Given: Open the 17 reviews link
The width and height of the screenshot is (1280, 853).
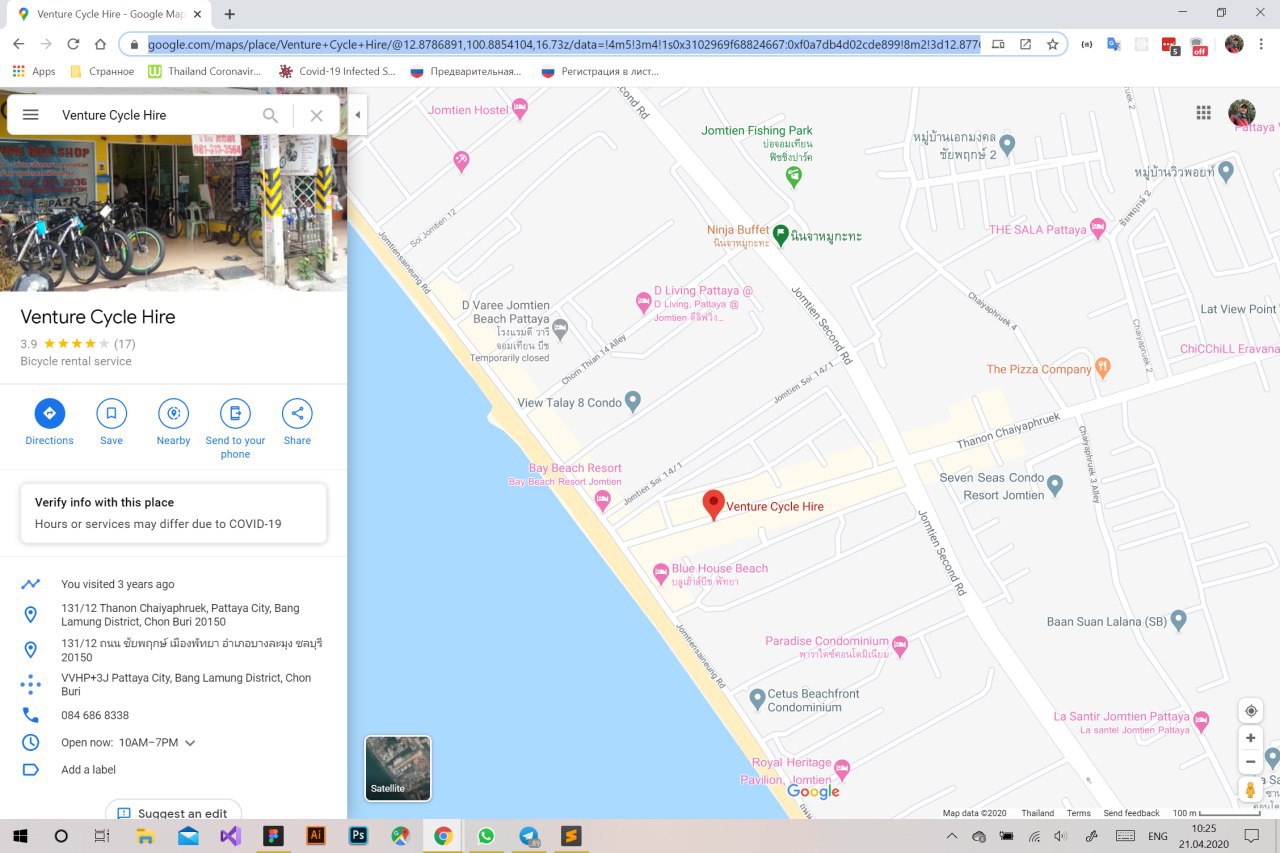Looking at the screenshot, I should tap(125, 343).
